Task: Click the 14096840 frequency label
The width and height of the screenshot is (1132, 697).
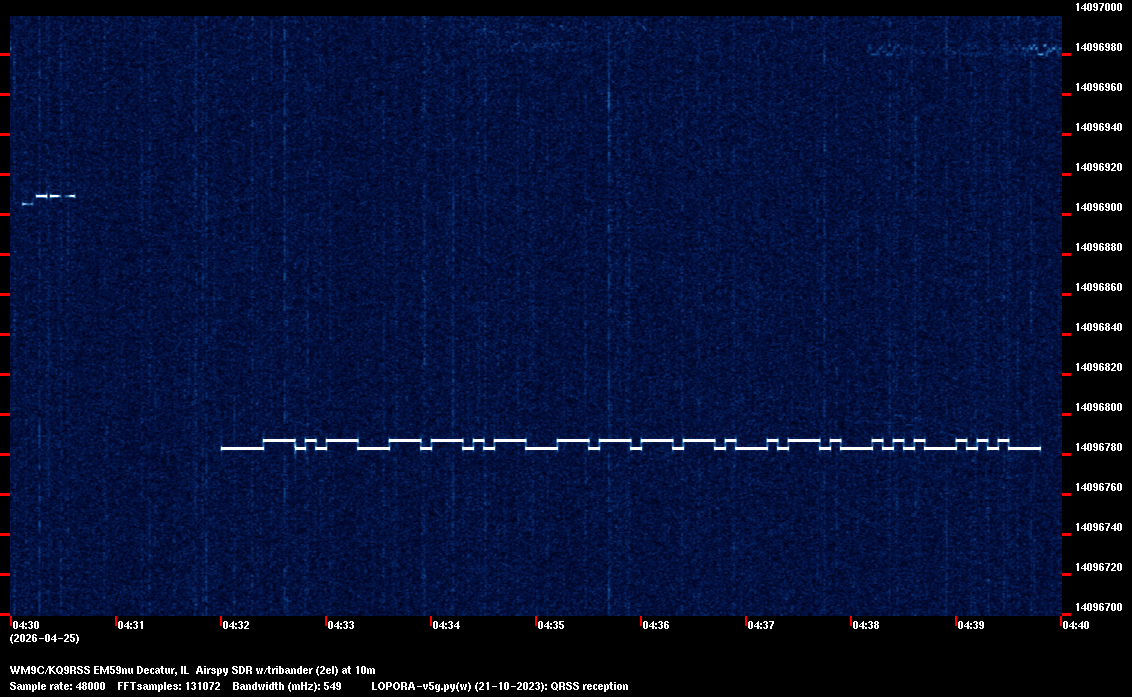Action: point(1098,327)
